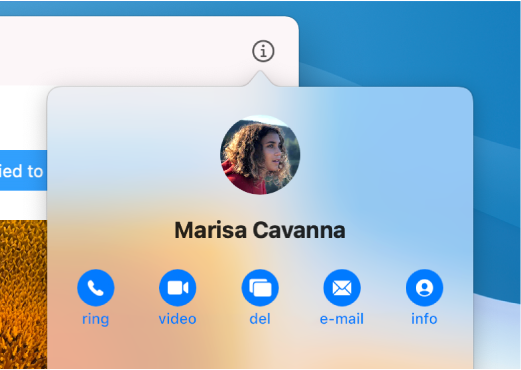Start a phone call with the ring icon
The height and width of the screenshot is (370, 521).
click(96, 288)
